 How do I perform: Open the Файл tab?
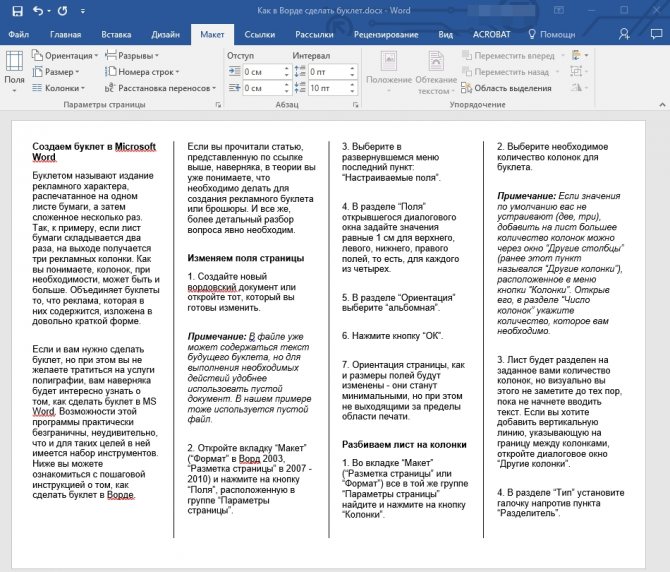coord(18,35)
